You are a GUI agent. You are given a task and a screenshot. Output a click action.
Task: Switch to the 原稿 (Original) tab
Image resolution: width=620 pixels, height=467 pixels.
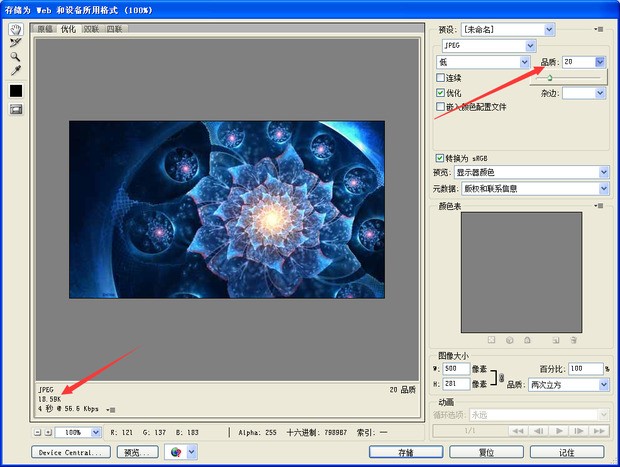(x=46, y=30)
